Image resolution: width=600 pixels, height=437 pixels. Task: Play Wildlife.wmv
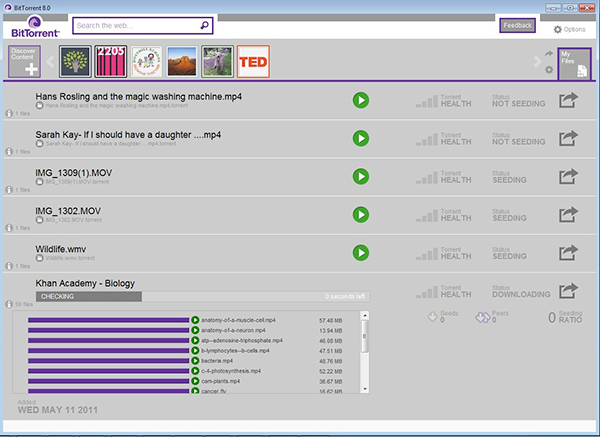tap(361, 253)
